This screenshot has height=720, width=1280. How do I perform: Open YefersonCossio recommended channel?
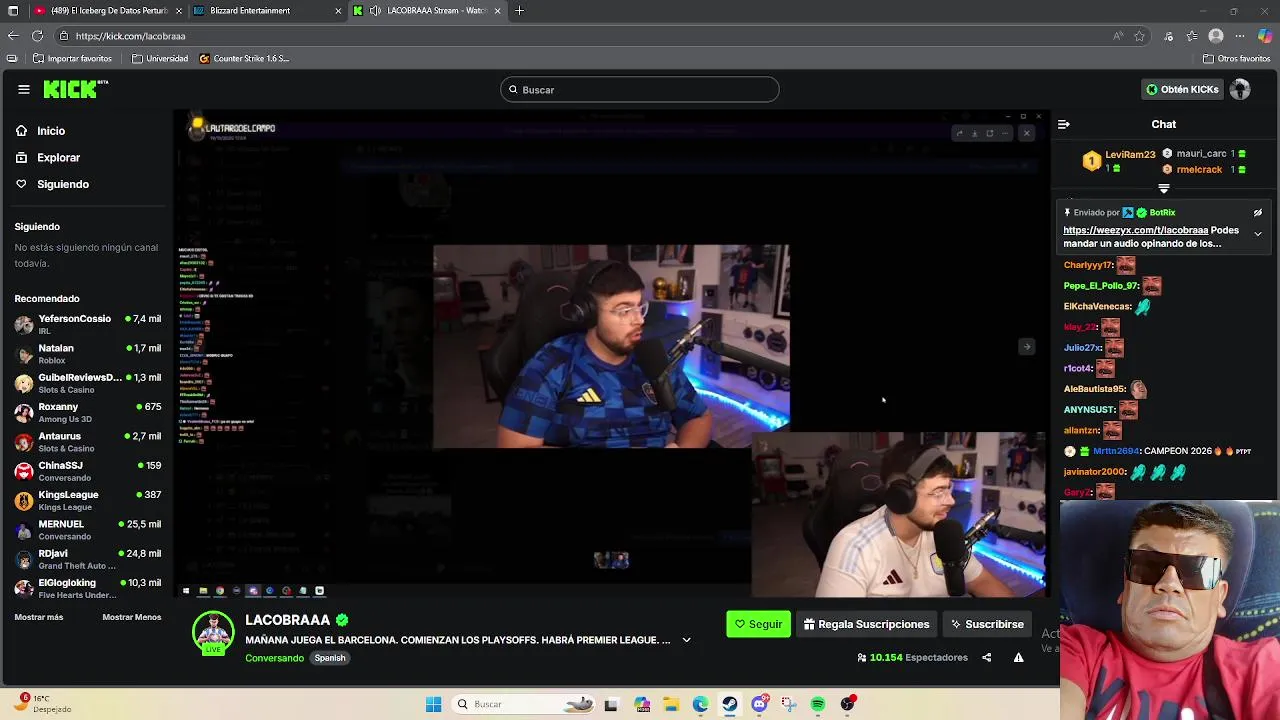(x=88, y=324)
